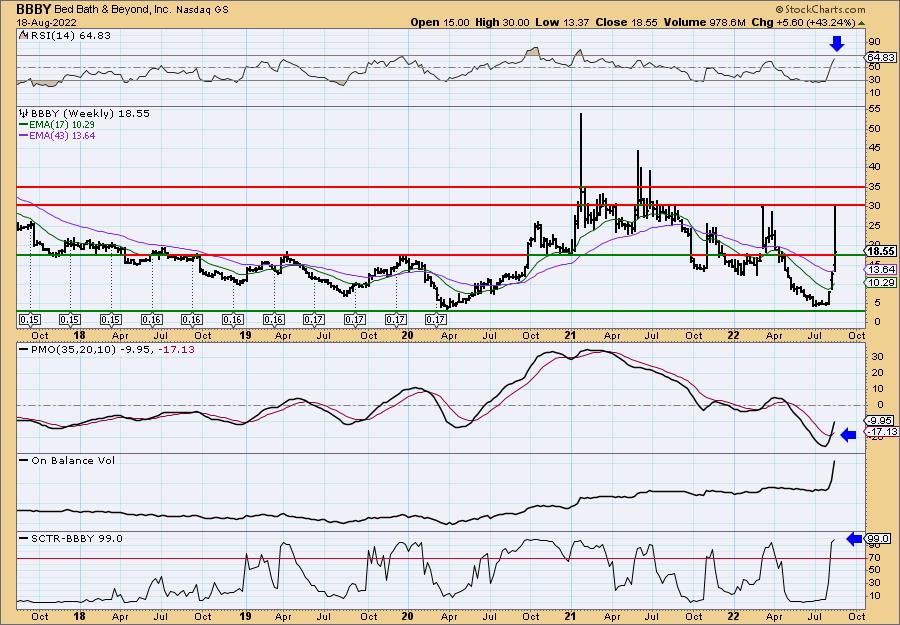Image resolution: width=900 pixels, height=625 pixels.
Task: Click the purple 13.64 EMA axis tag
Action: (881, 269)
